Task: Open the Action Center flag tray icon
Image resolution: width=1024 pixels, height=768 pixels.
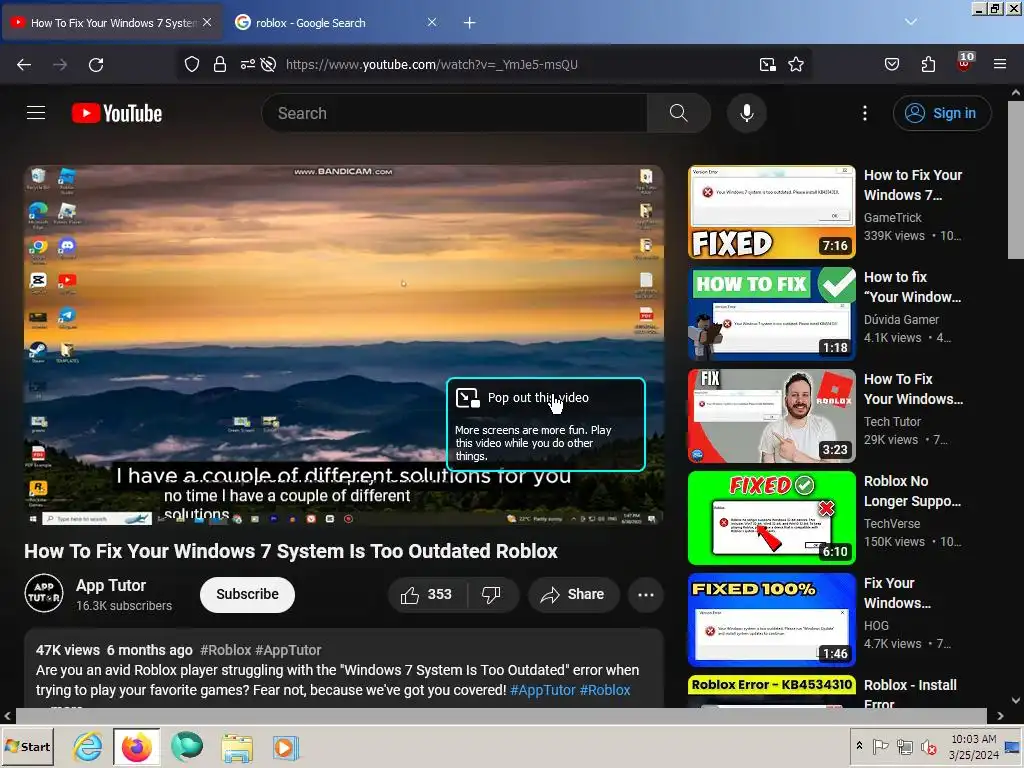Action: [880, 746]
